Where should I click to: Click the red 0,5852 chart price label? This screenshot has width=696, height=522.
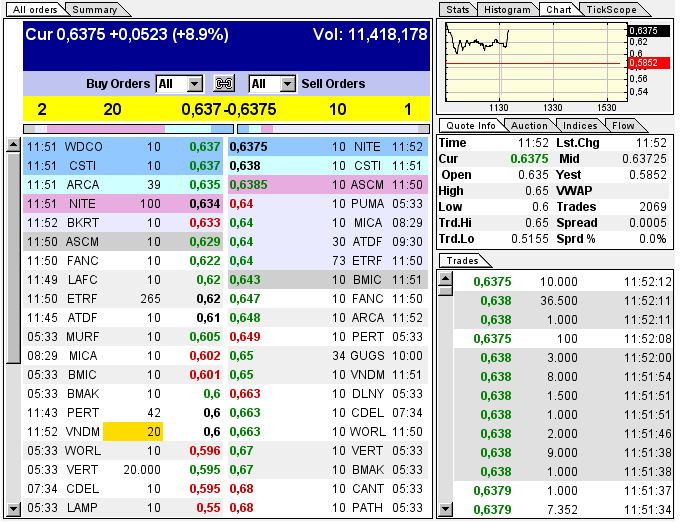tap(649, 63)
